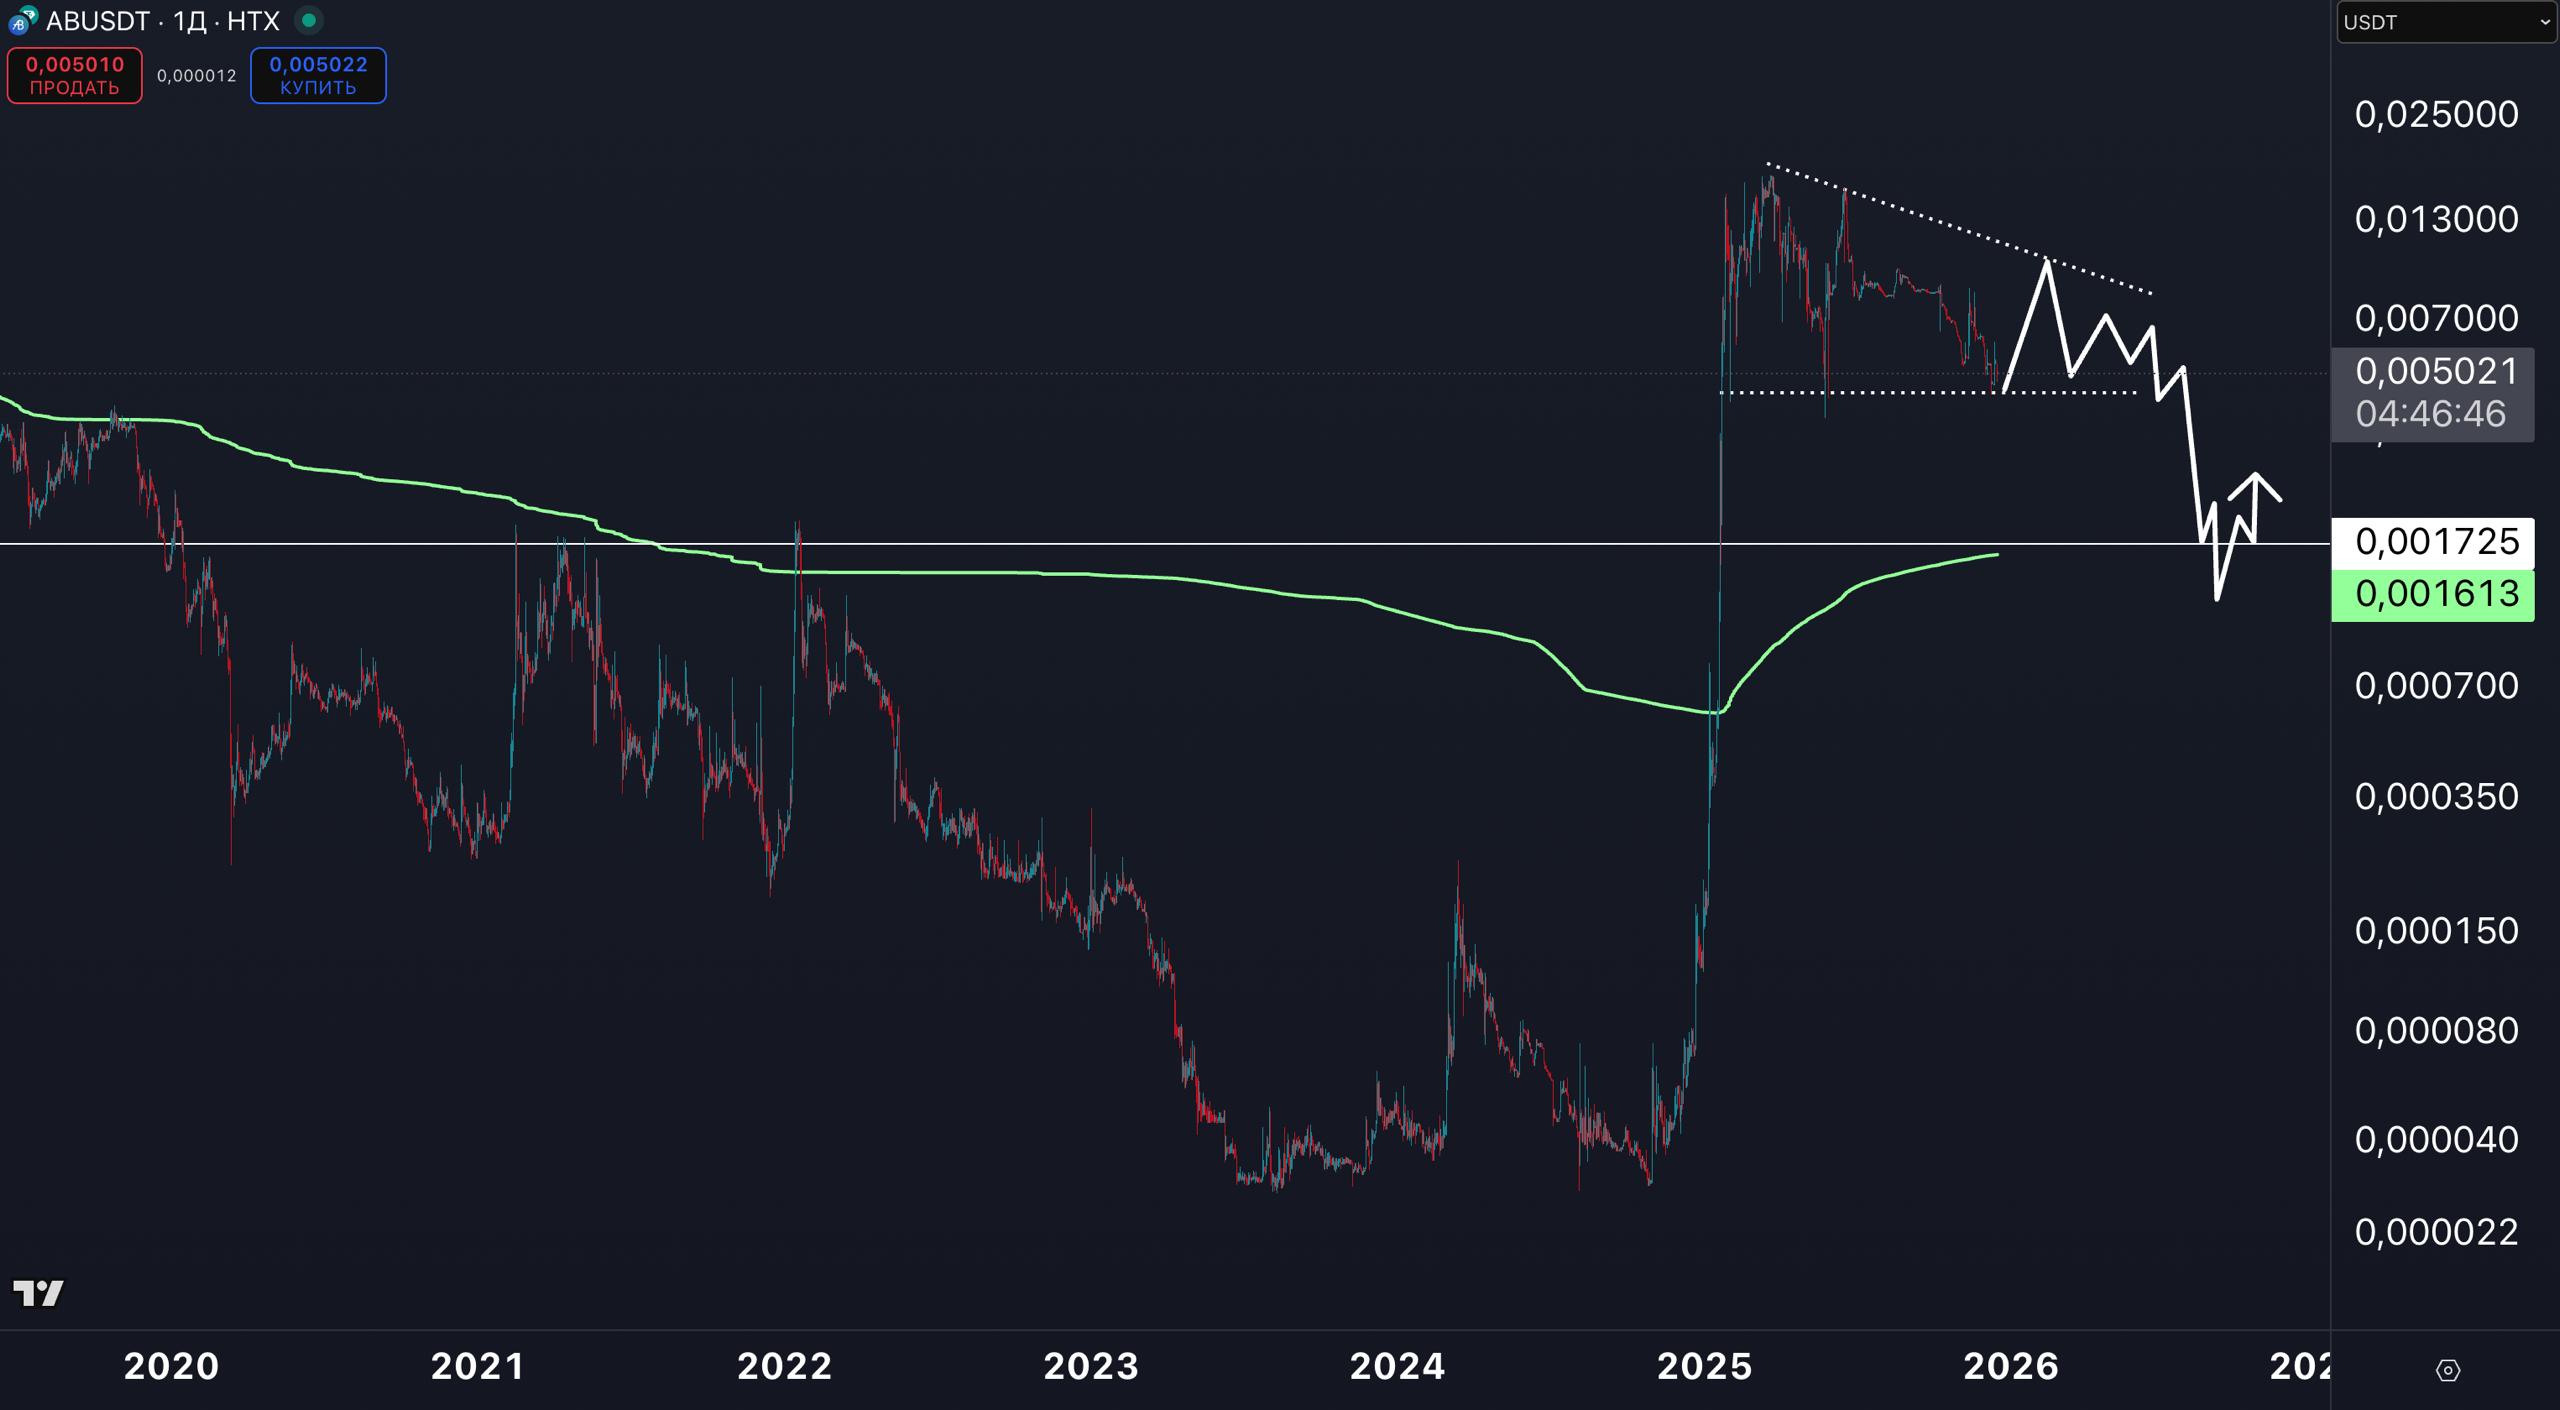Click the ABUSDT symbol name in legend
Screen dimensions: 2560x1410
tap(97, 21)
